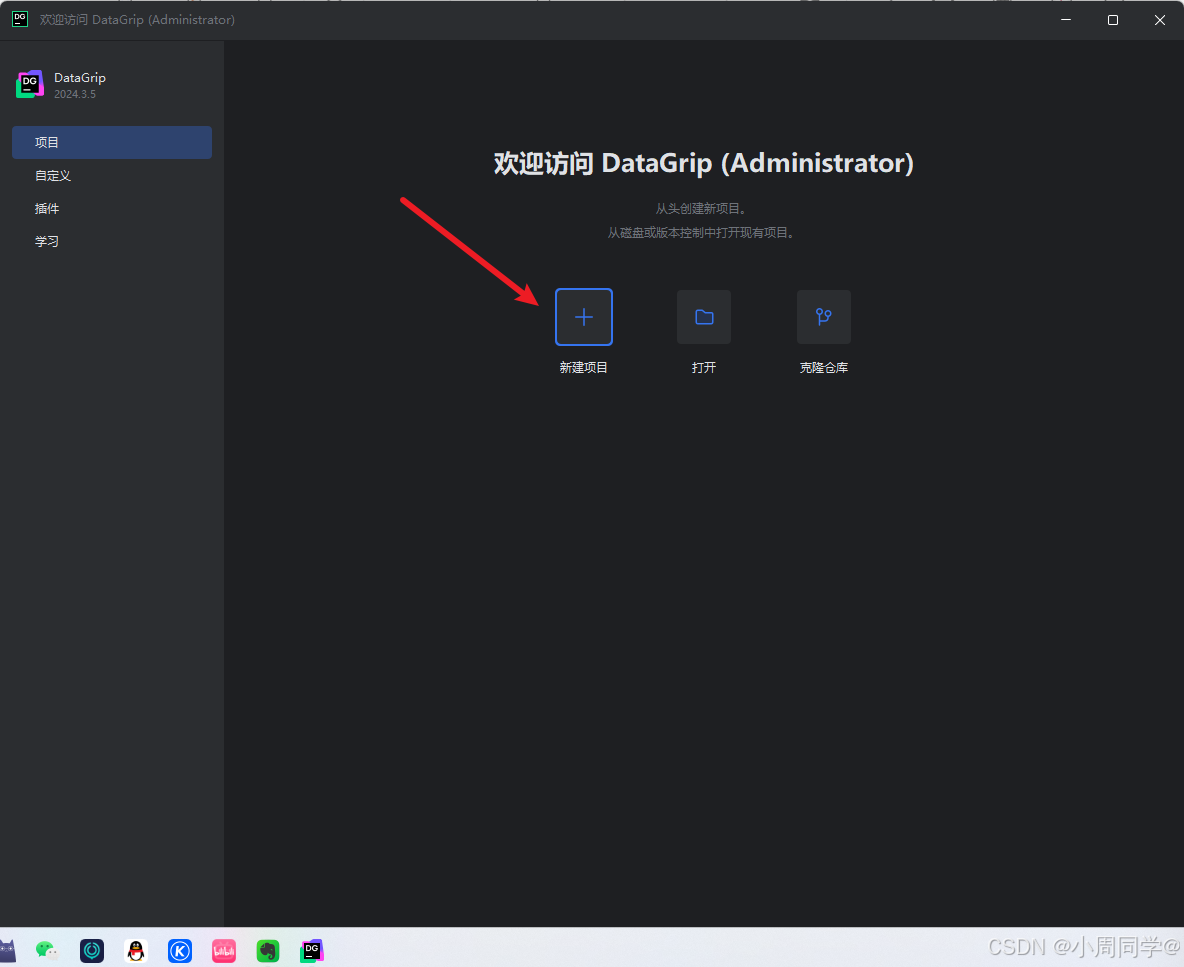Click the 从磁盘或版本控制中打开现有项目 text

pyautogui.click(x=701, y=233)
